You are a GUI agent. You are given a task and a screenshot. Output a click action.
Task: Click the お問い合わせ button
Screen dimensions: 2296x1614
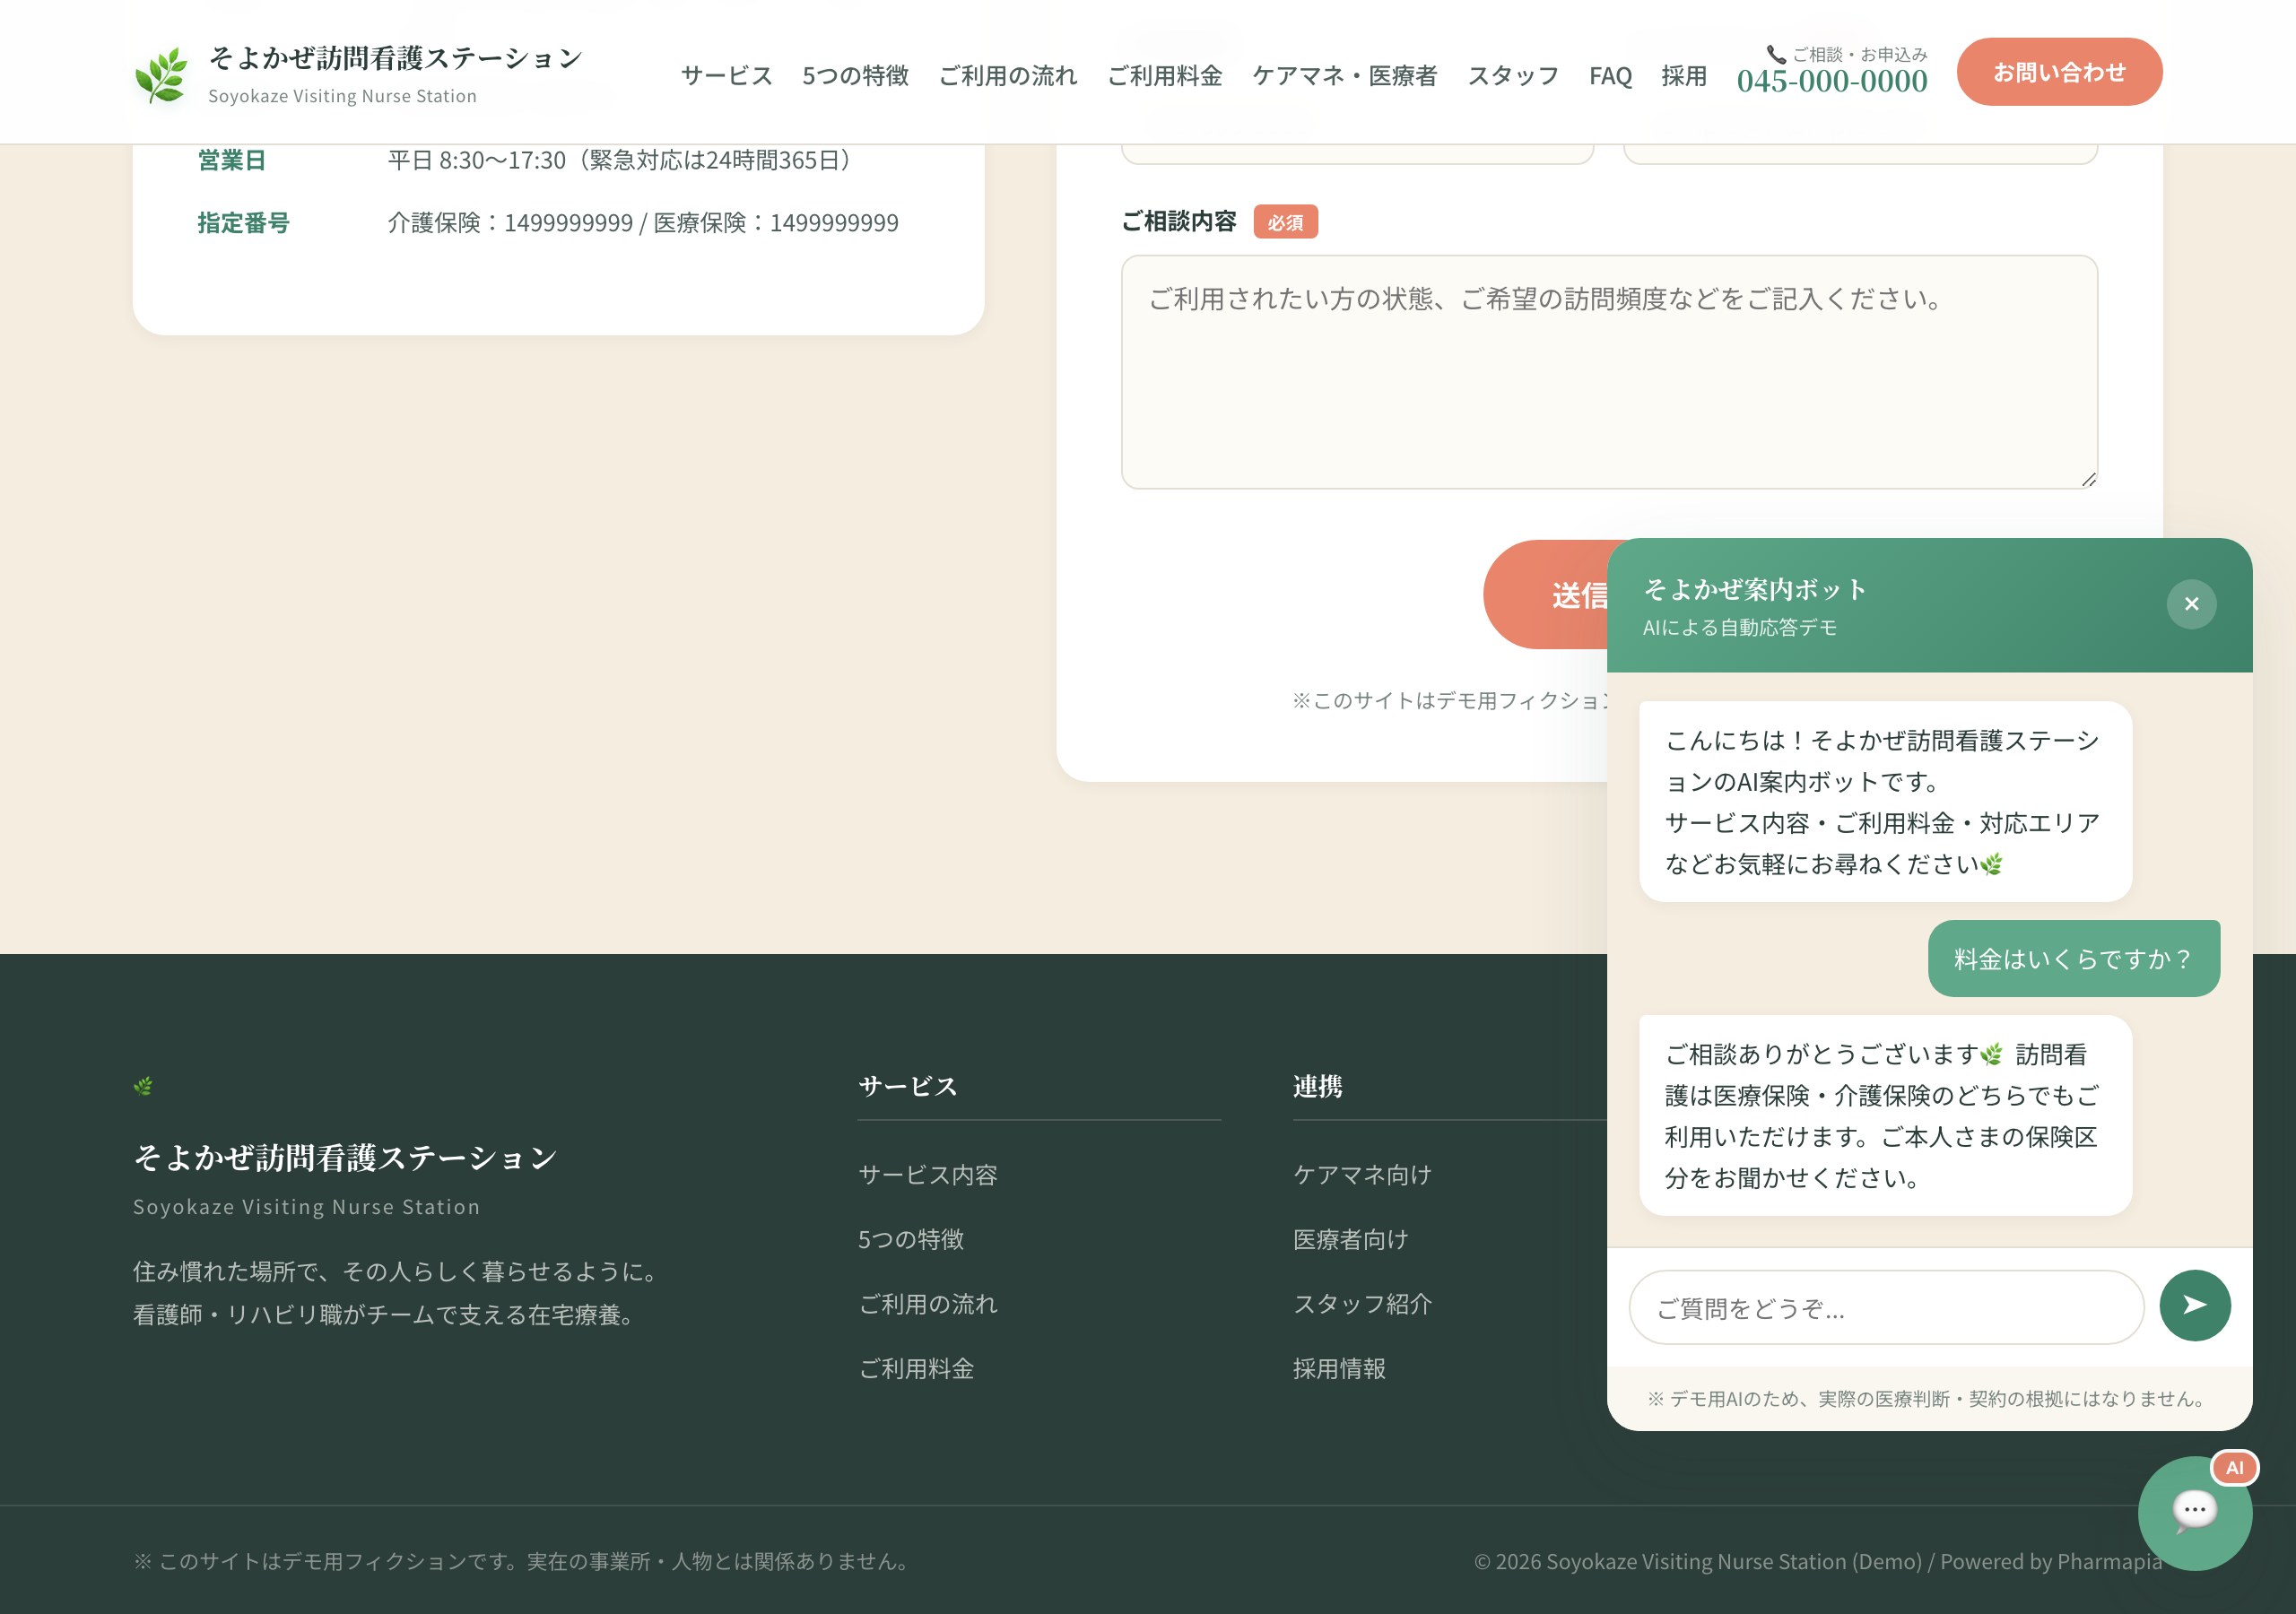tap(2059, 71)
